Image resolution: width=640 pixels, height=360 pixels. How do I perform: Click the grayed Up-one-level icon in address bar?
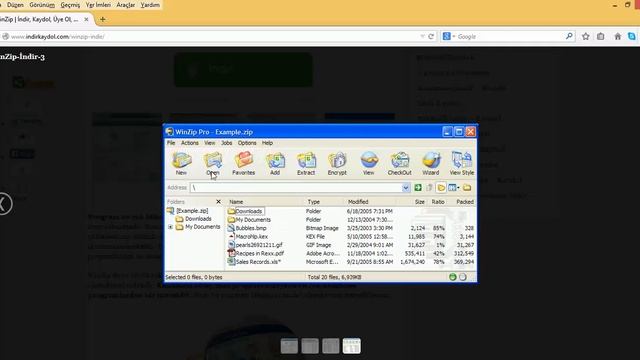point(429,187)
